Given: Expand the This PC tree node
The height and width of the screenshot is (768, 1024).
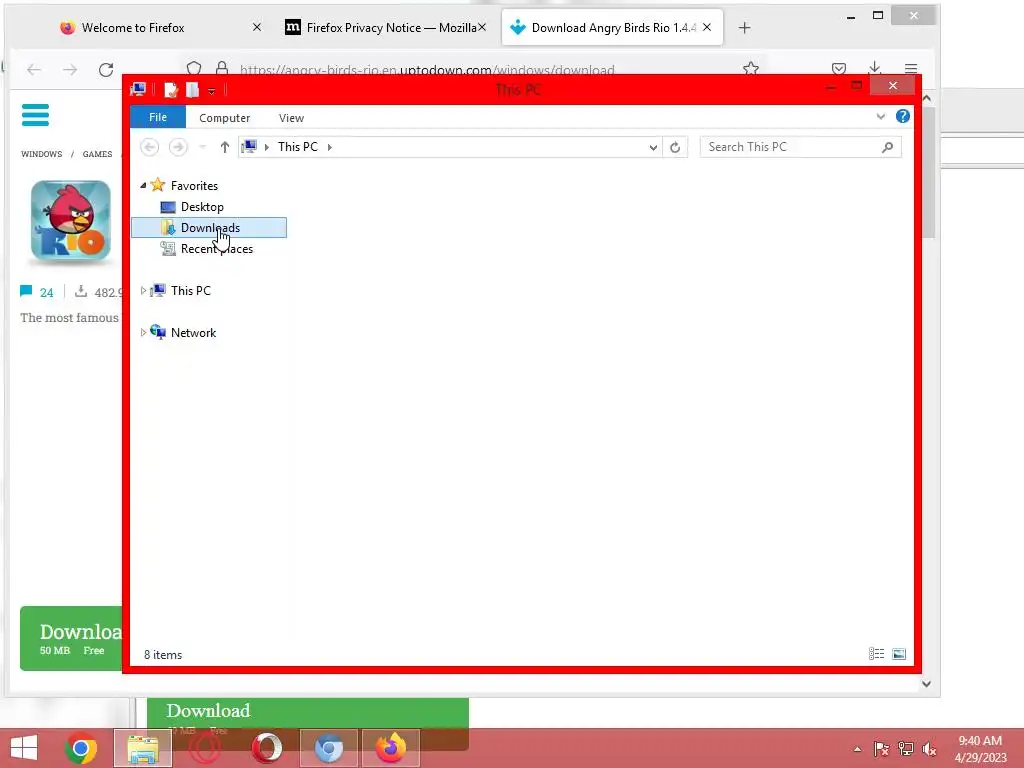Looking at the screenshot, I should 143,291.
